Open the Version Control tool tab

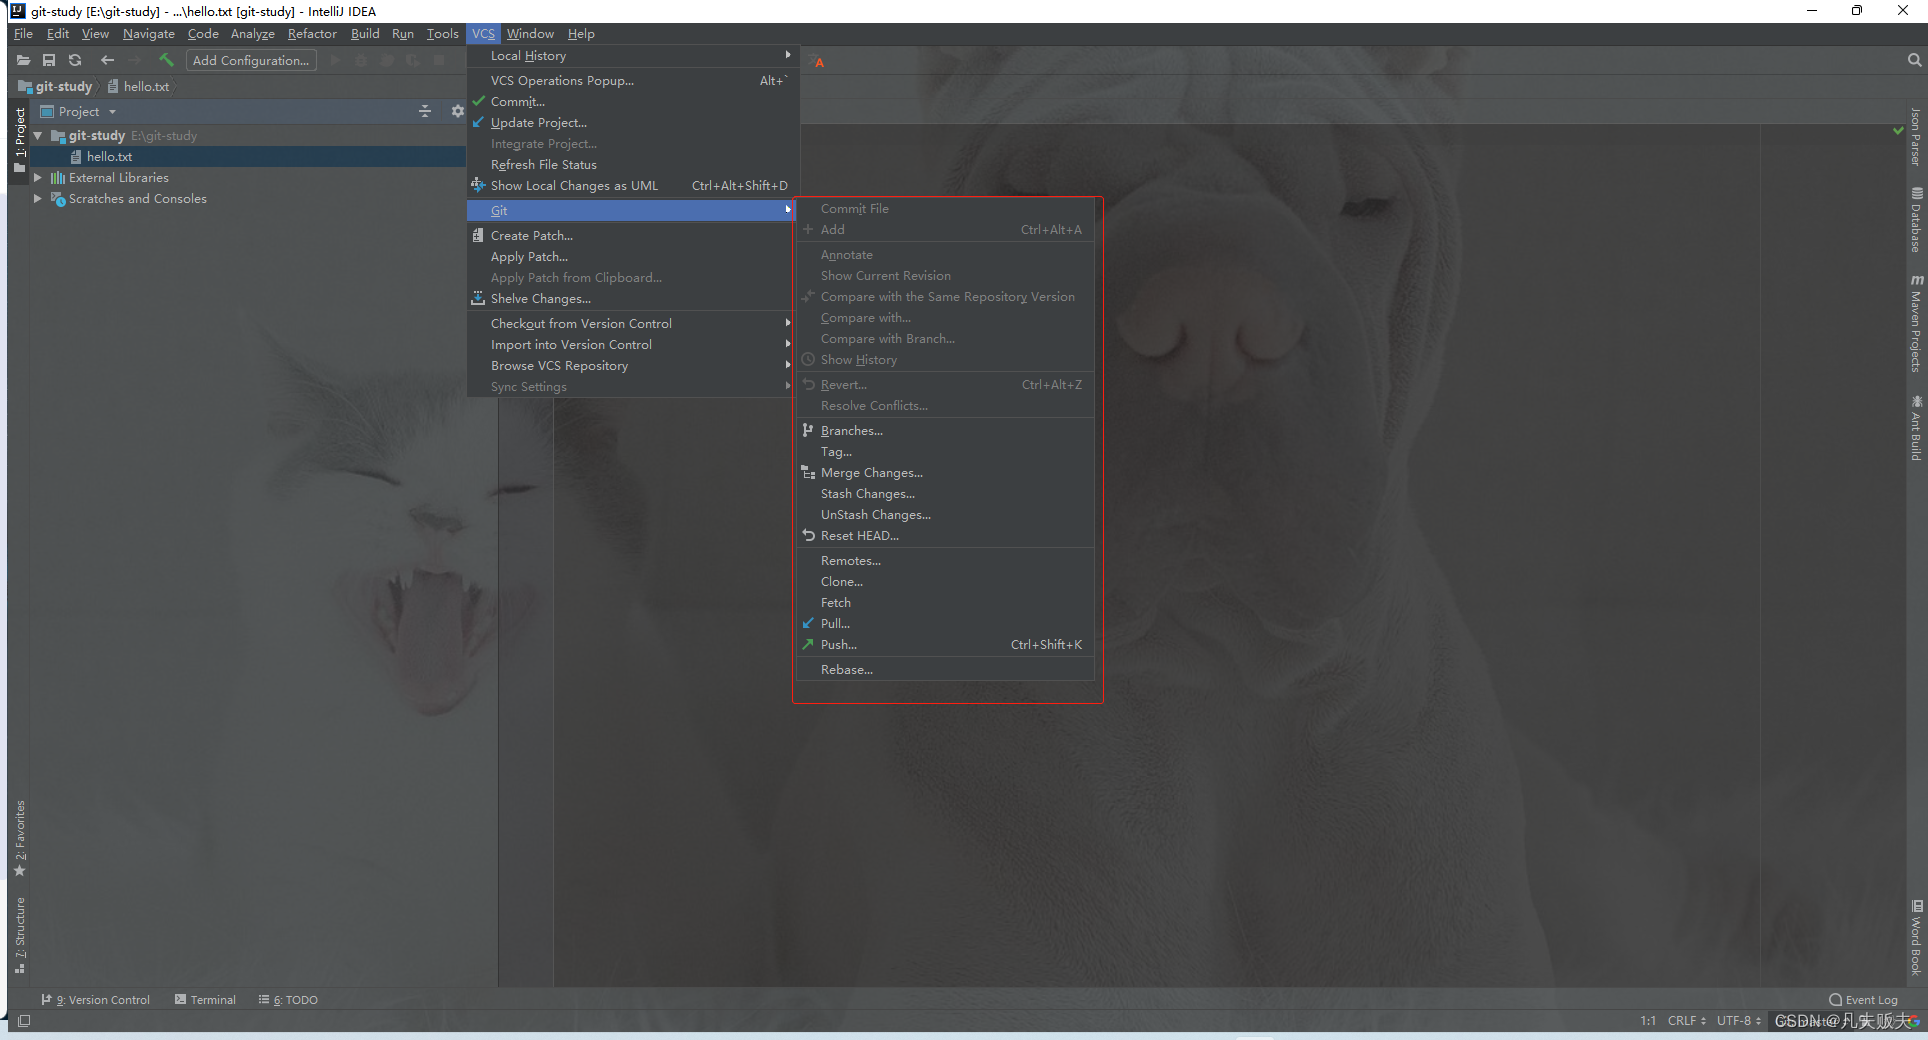96,999
